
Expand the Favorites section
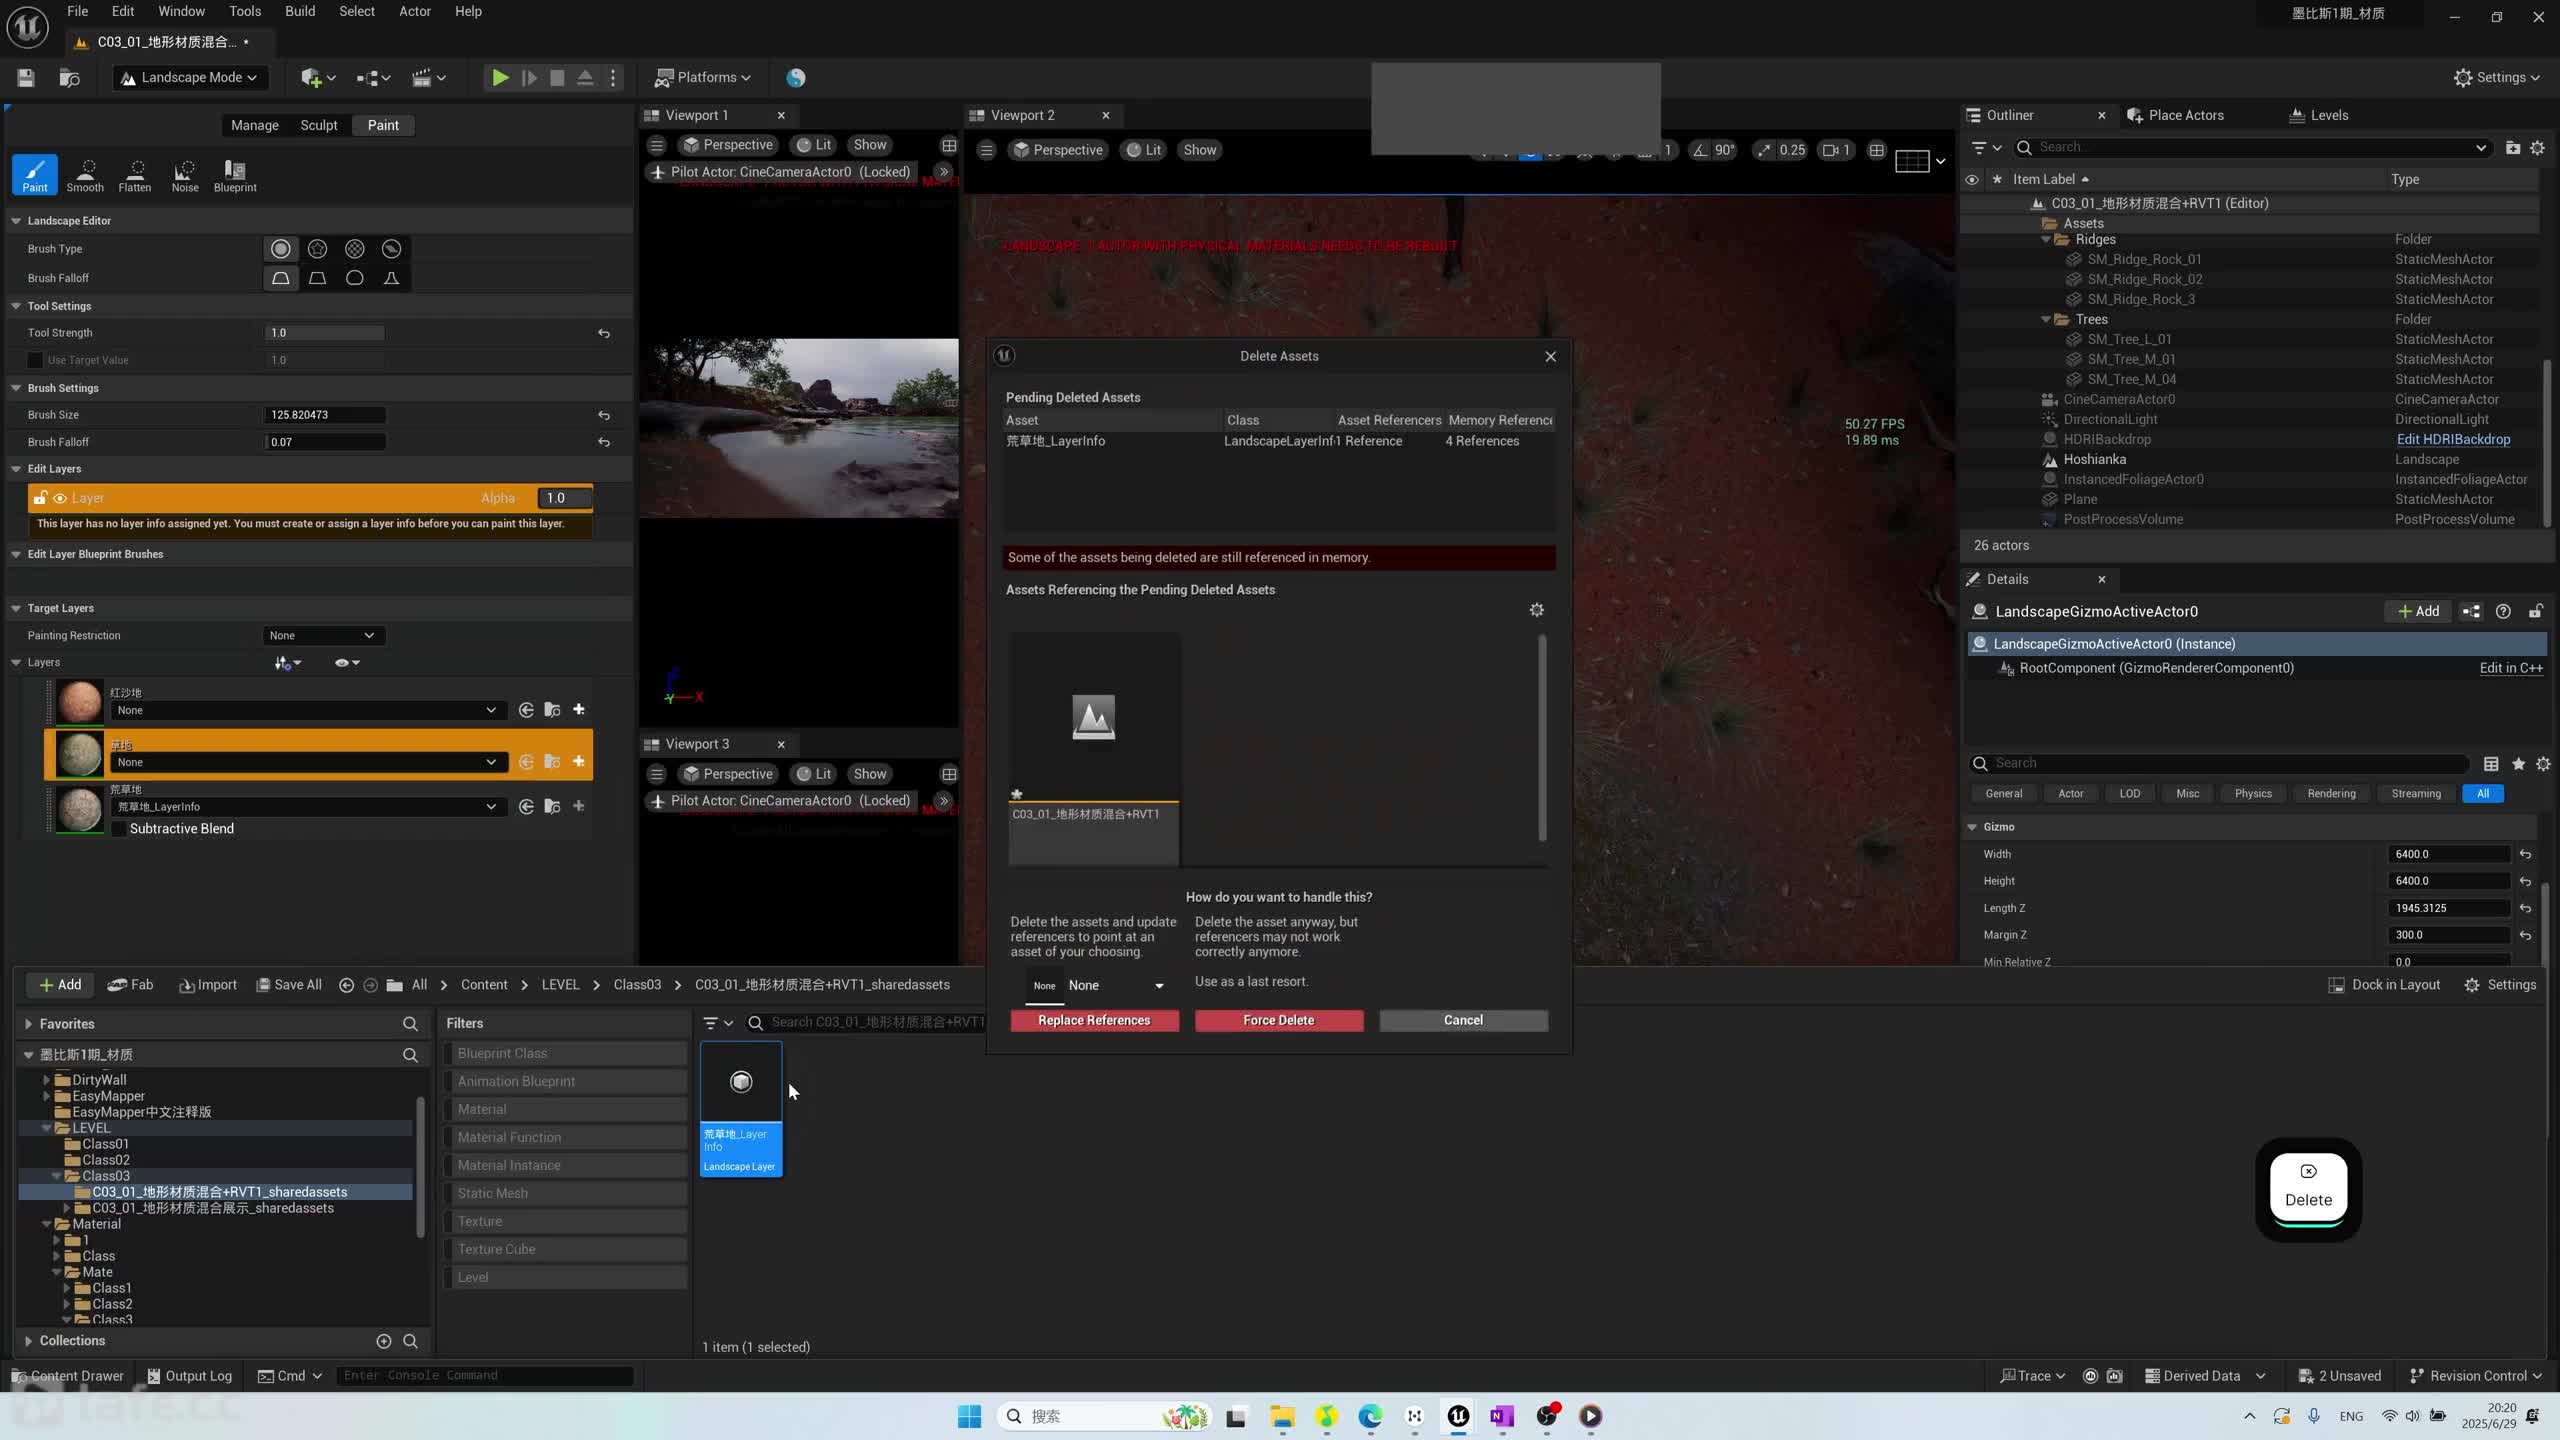pyautogui.click(x=28, y=1024)
